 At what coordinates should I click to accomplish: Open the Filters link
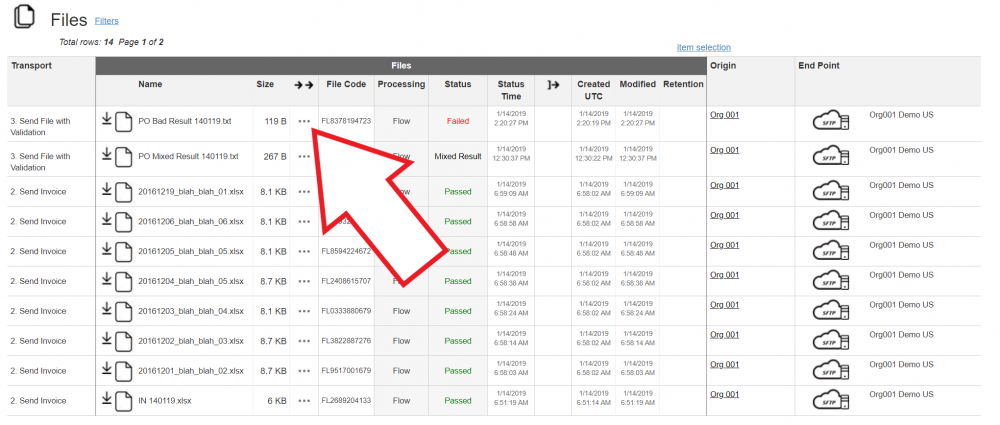(107, 20)
